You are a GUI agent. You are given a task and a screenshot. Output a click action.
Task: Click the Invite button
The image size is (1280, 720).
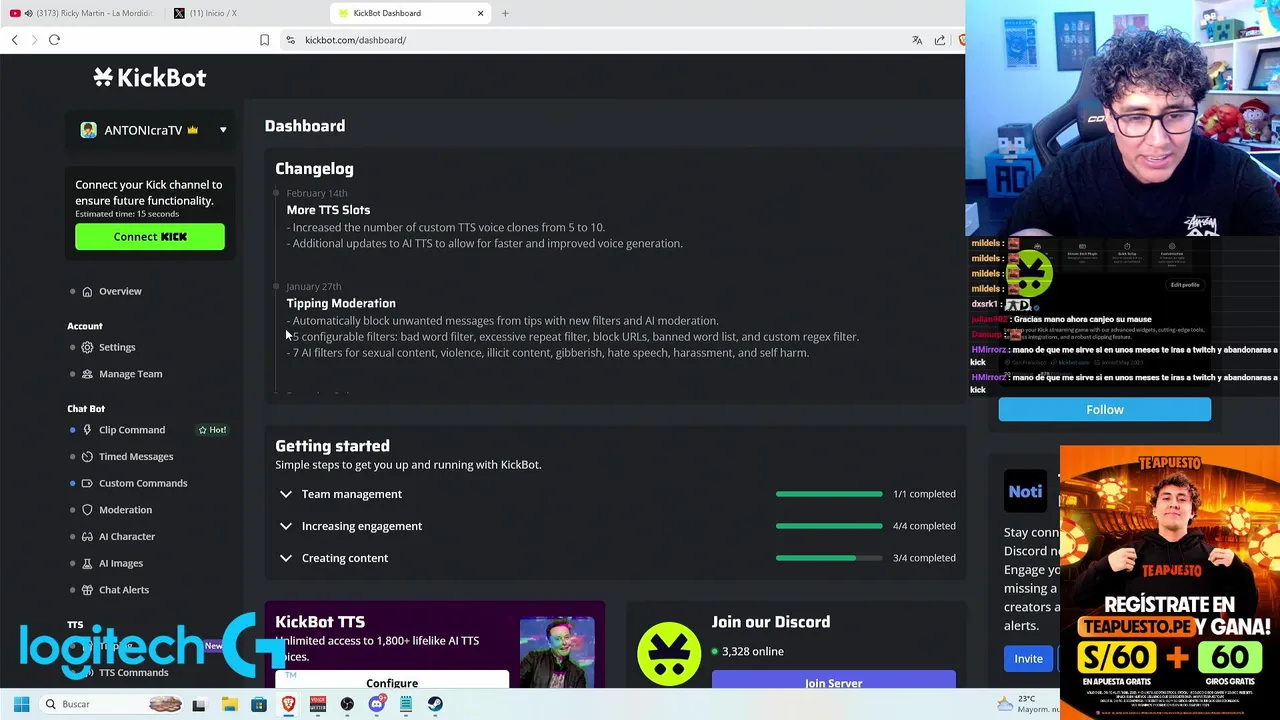1028,659
